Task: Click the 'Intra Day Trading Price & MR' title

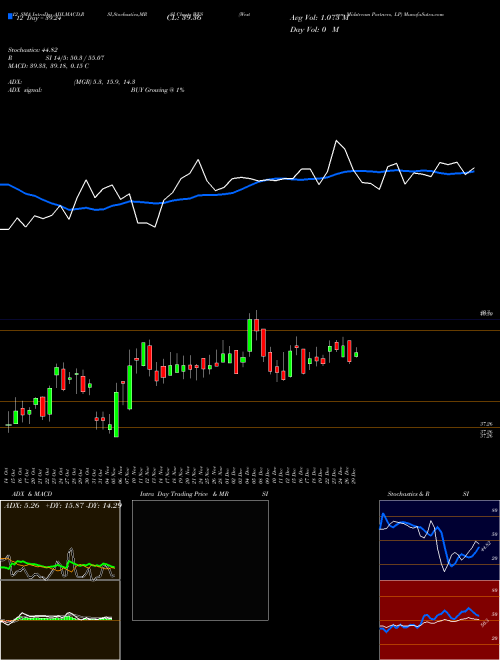Action: tap(184, 494)
